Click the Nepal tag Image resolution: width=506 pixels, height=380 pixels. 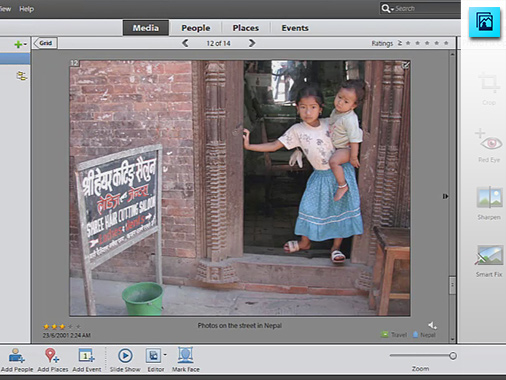[x=424, y=335]
